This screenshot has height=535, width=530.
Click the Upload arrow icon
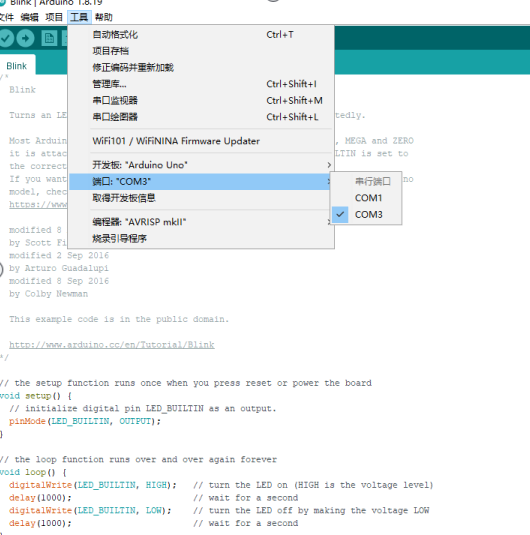pos(25,38)
